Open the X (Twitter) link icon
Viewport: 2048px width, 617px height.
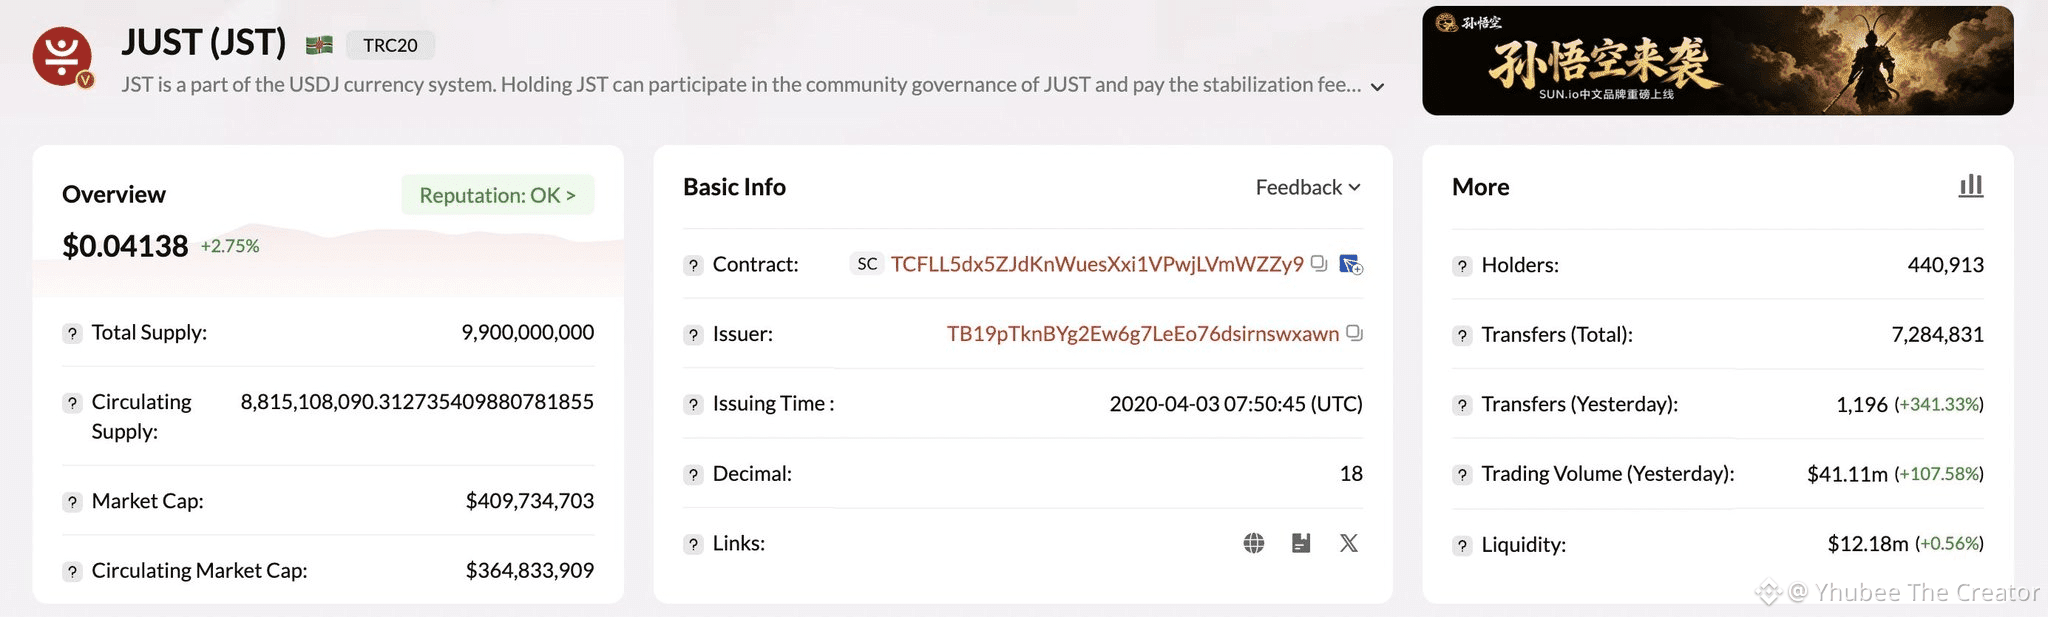click(1349, 543)
